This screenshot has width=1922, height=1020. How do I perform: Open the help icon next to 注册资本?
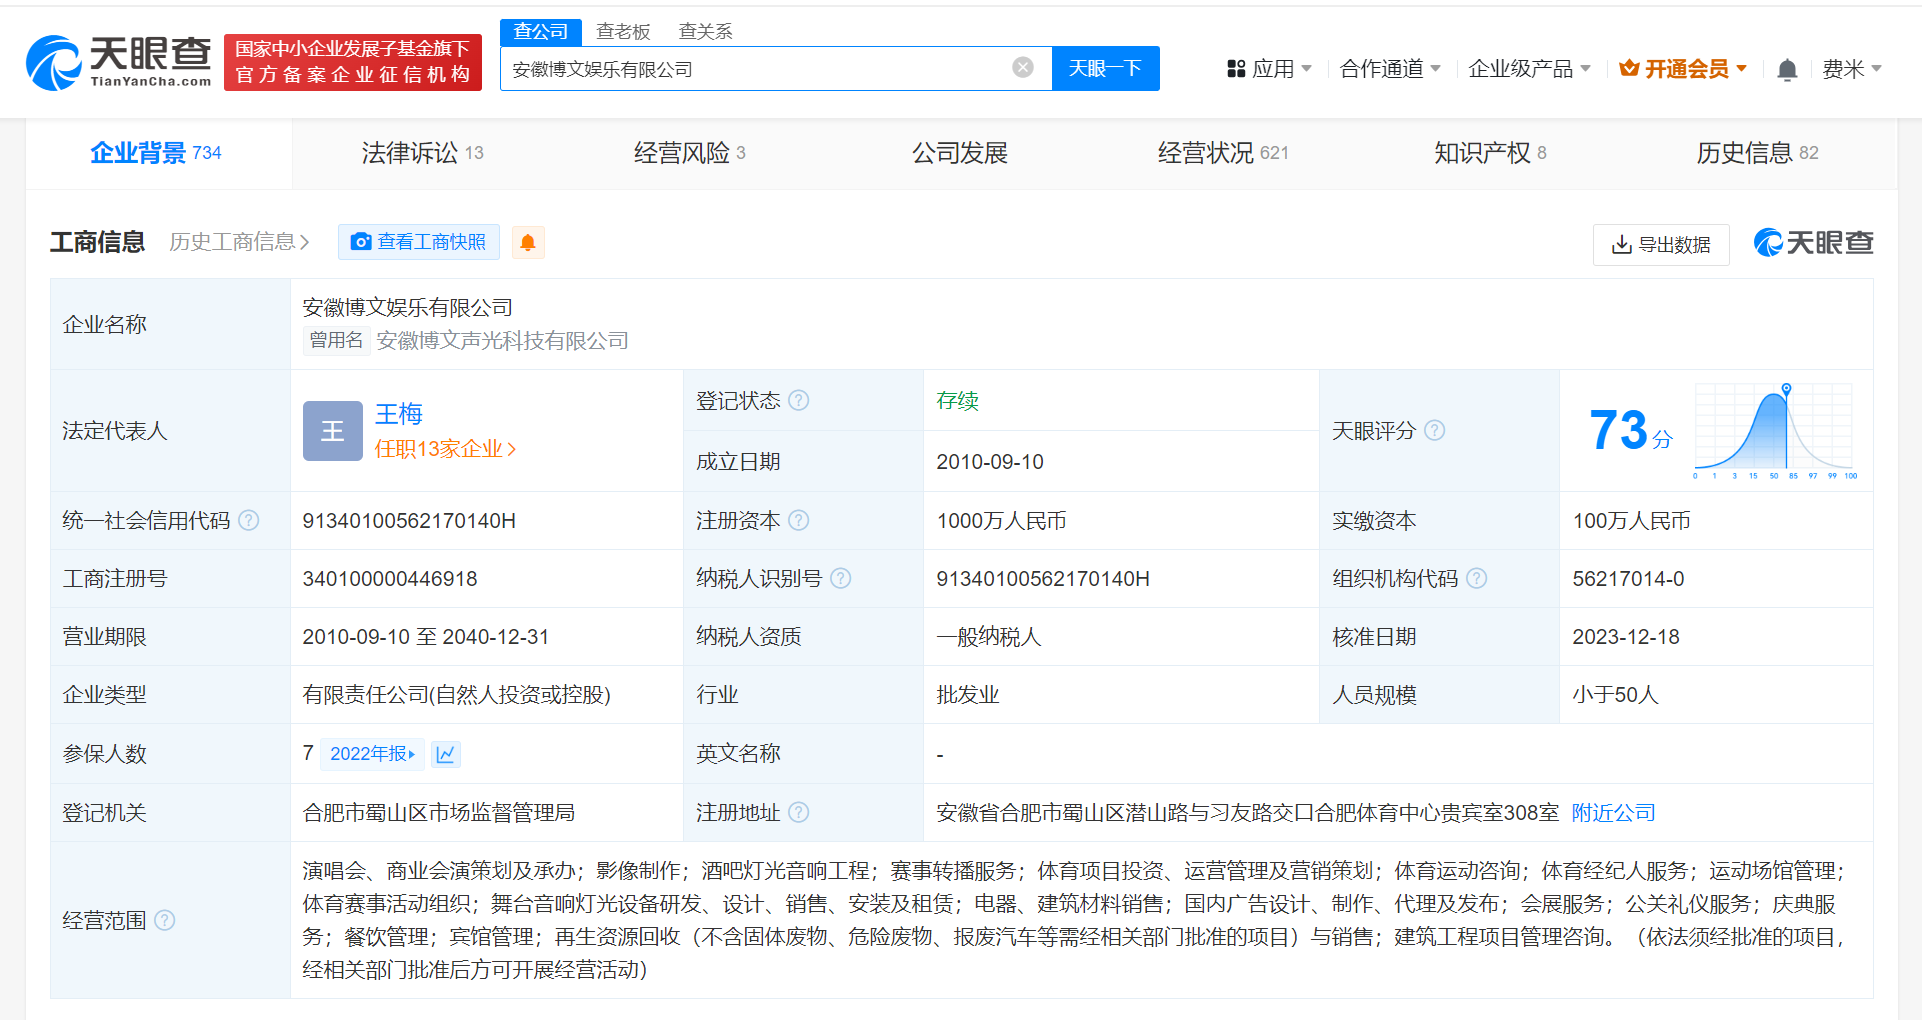pyautogui.click(x=798, y=520)
